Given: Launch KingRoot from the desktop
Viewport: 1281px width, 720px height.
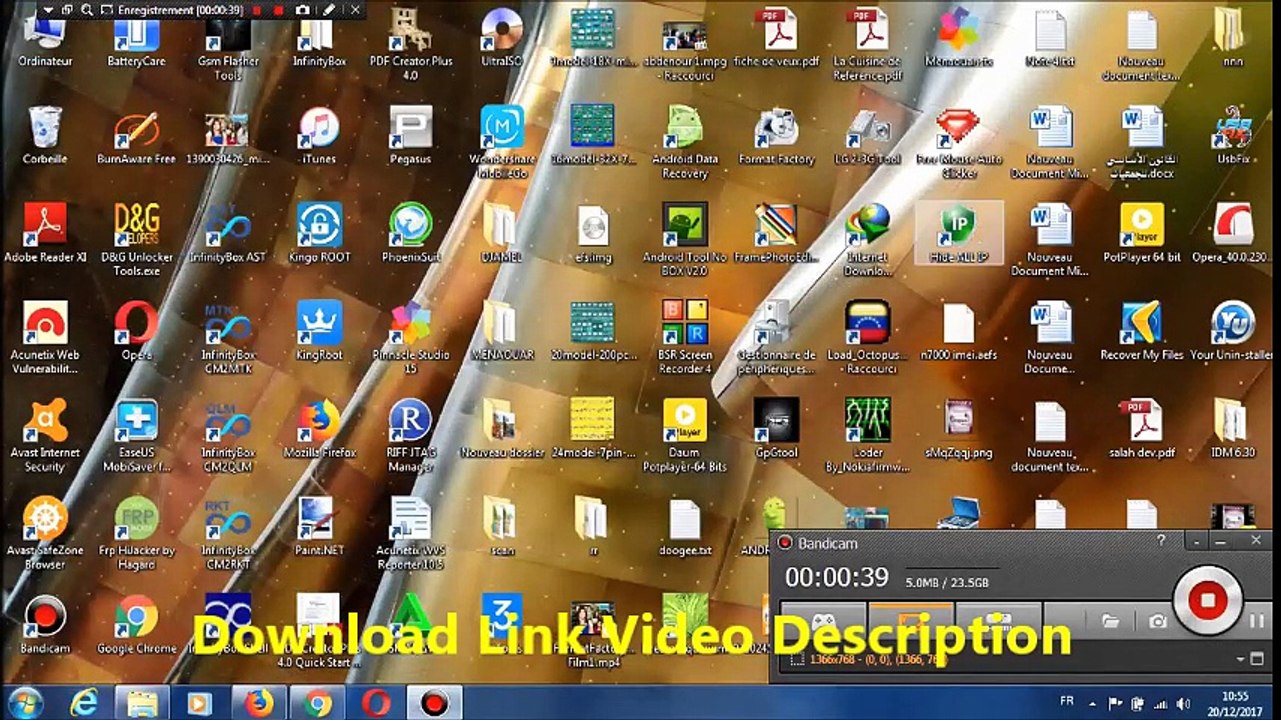Looking at the screenshot, I should click(x=319, y=331).
